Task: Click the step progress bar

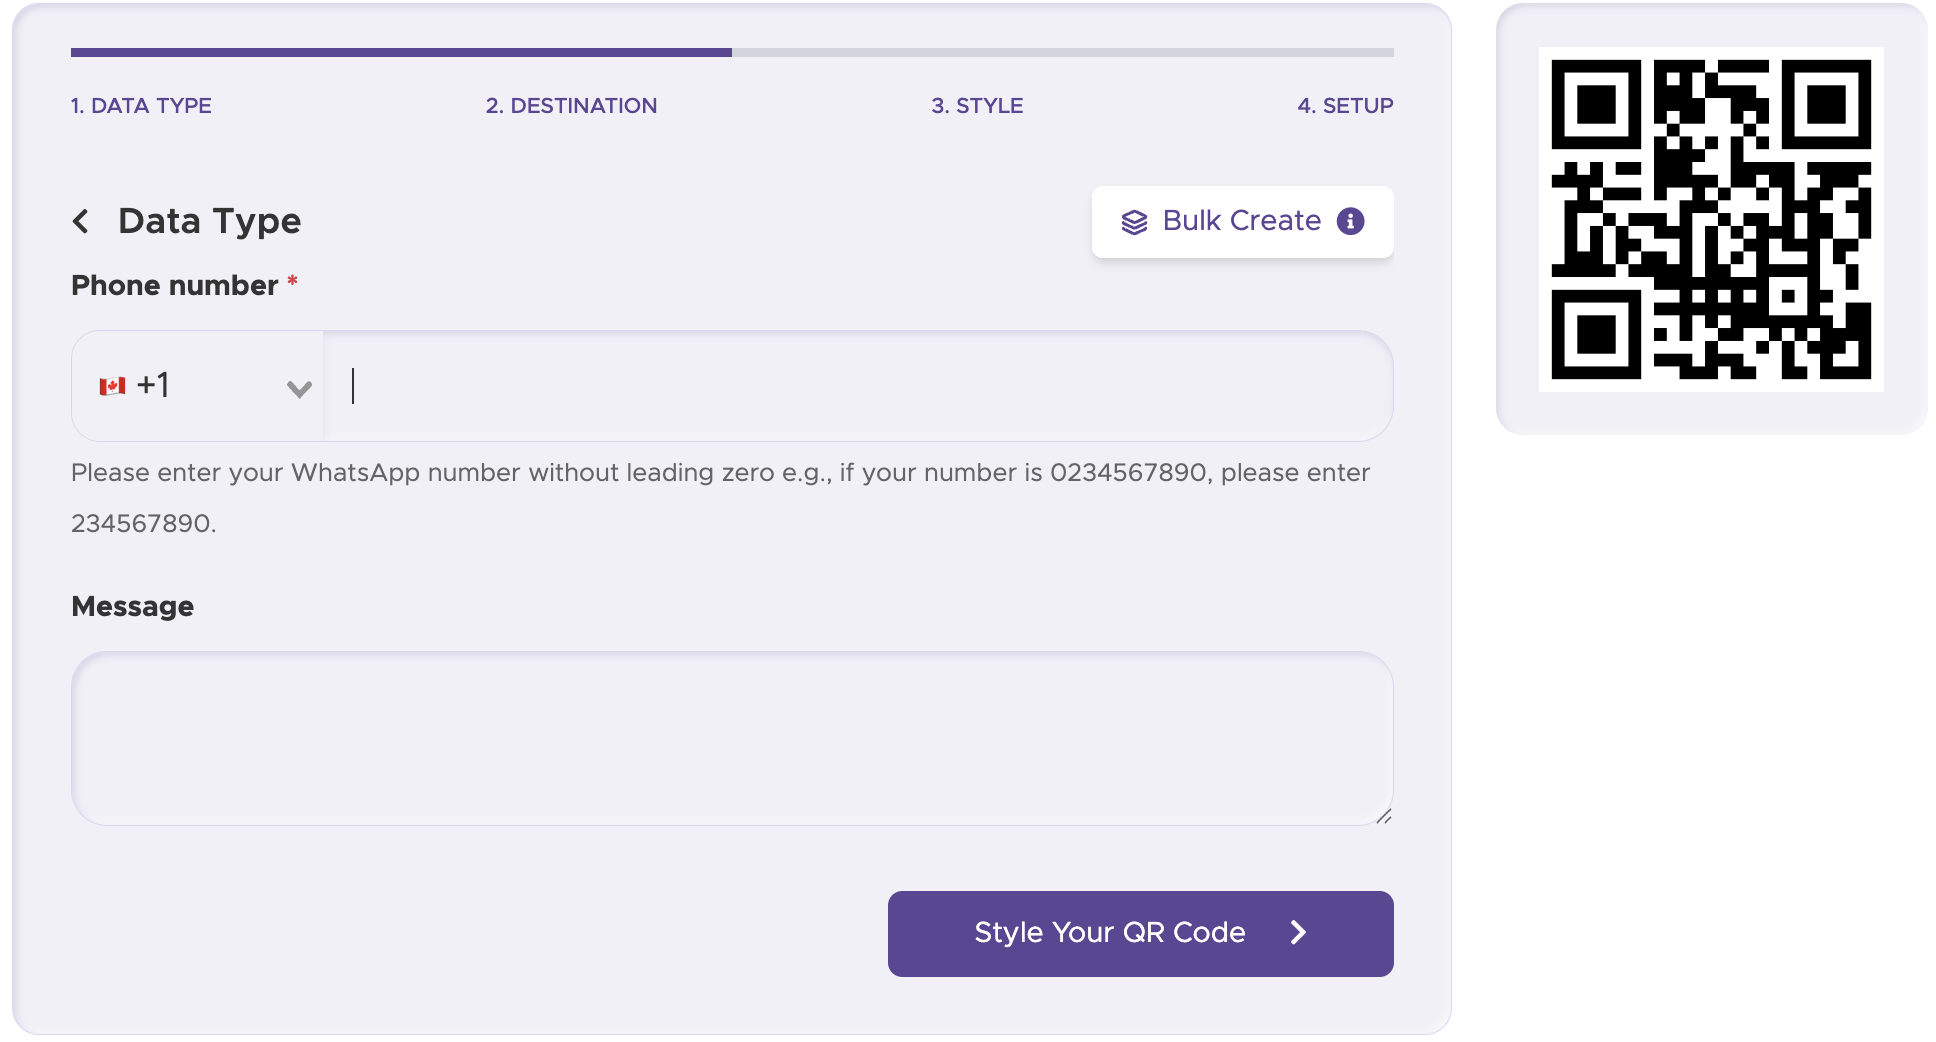Action: pos(732,52)
